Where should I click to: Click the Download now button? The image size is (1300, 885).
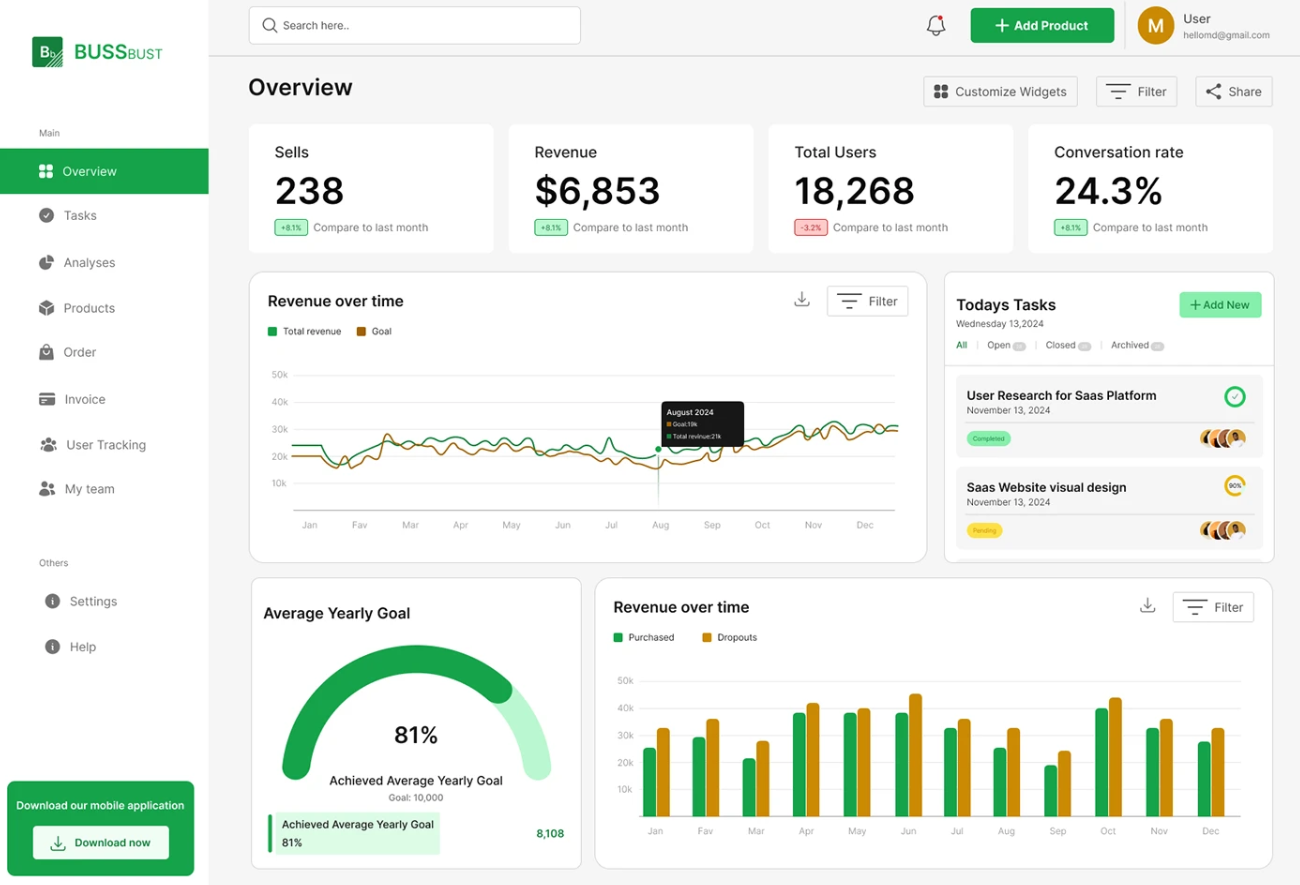pos(100,842)
